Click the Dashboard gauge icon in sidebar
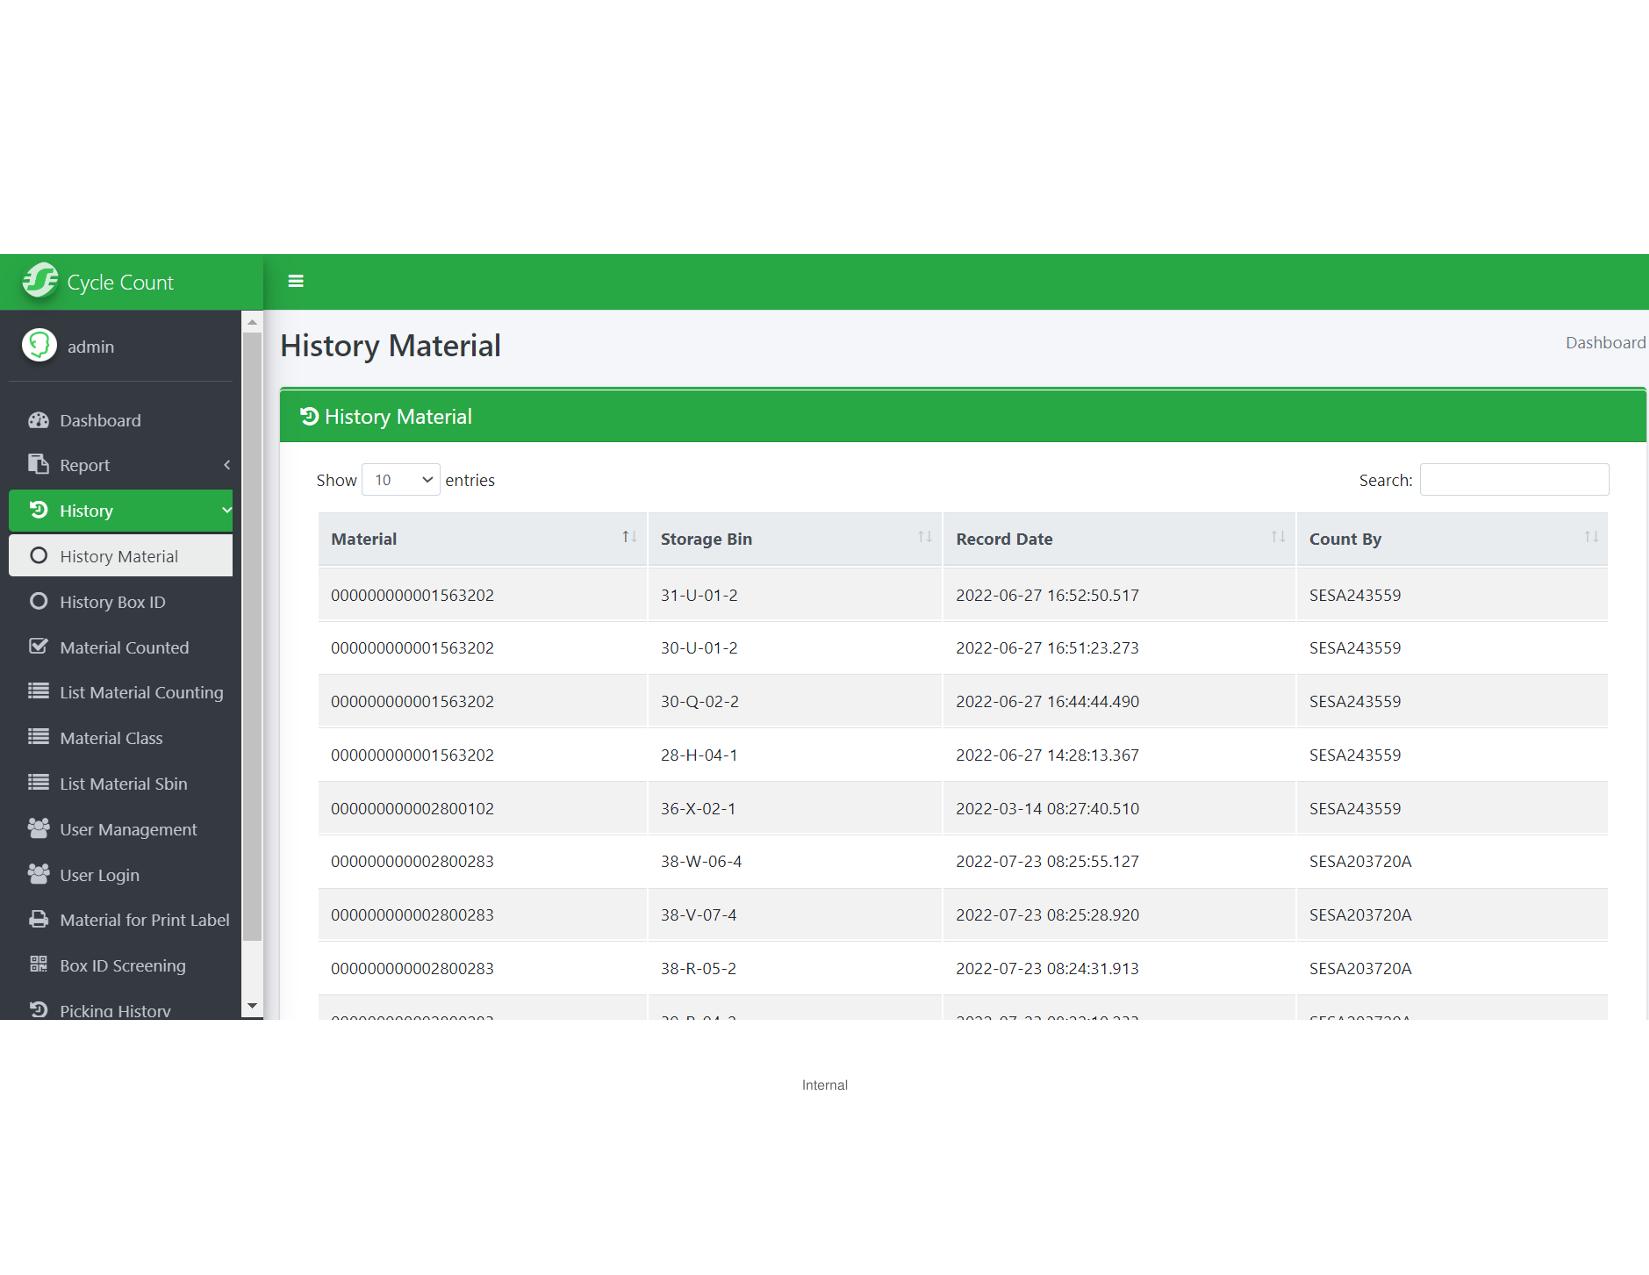The width and height of the screenshot is (1649, 1275). click(x=38, y=420)
